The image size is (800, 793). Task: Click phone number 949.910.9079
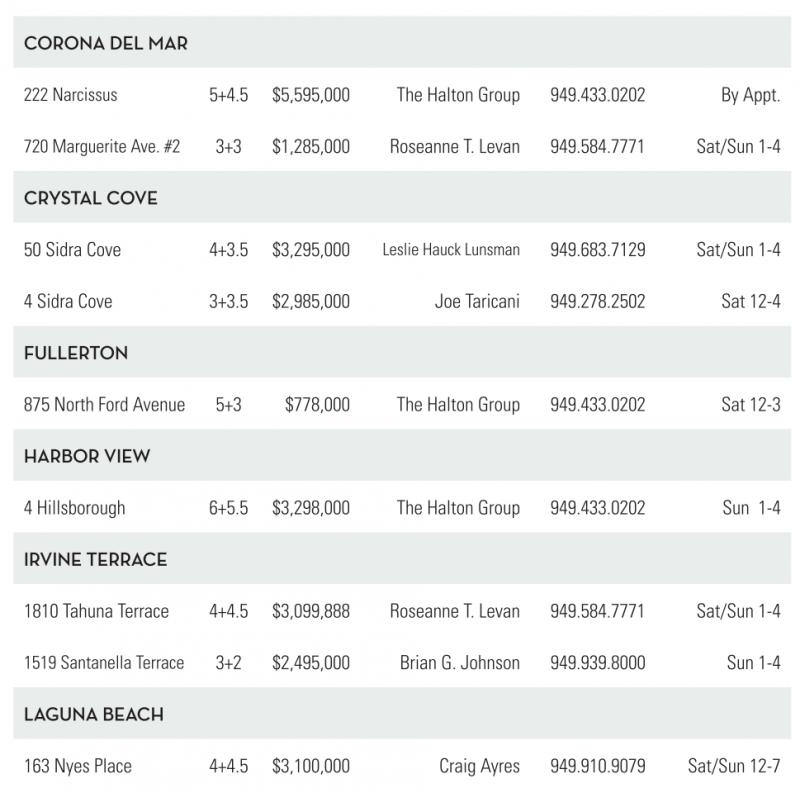pyautogui.click(x=597, y=767)
